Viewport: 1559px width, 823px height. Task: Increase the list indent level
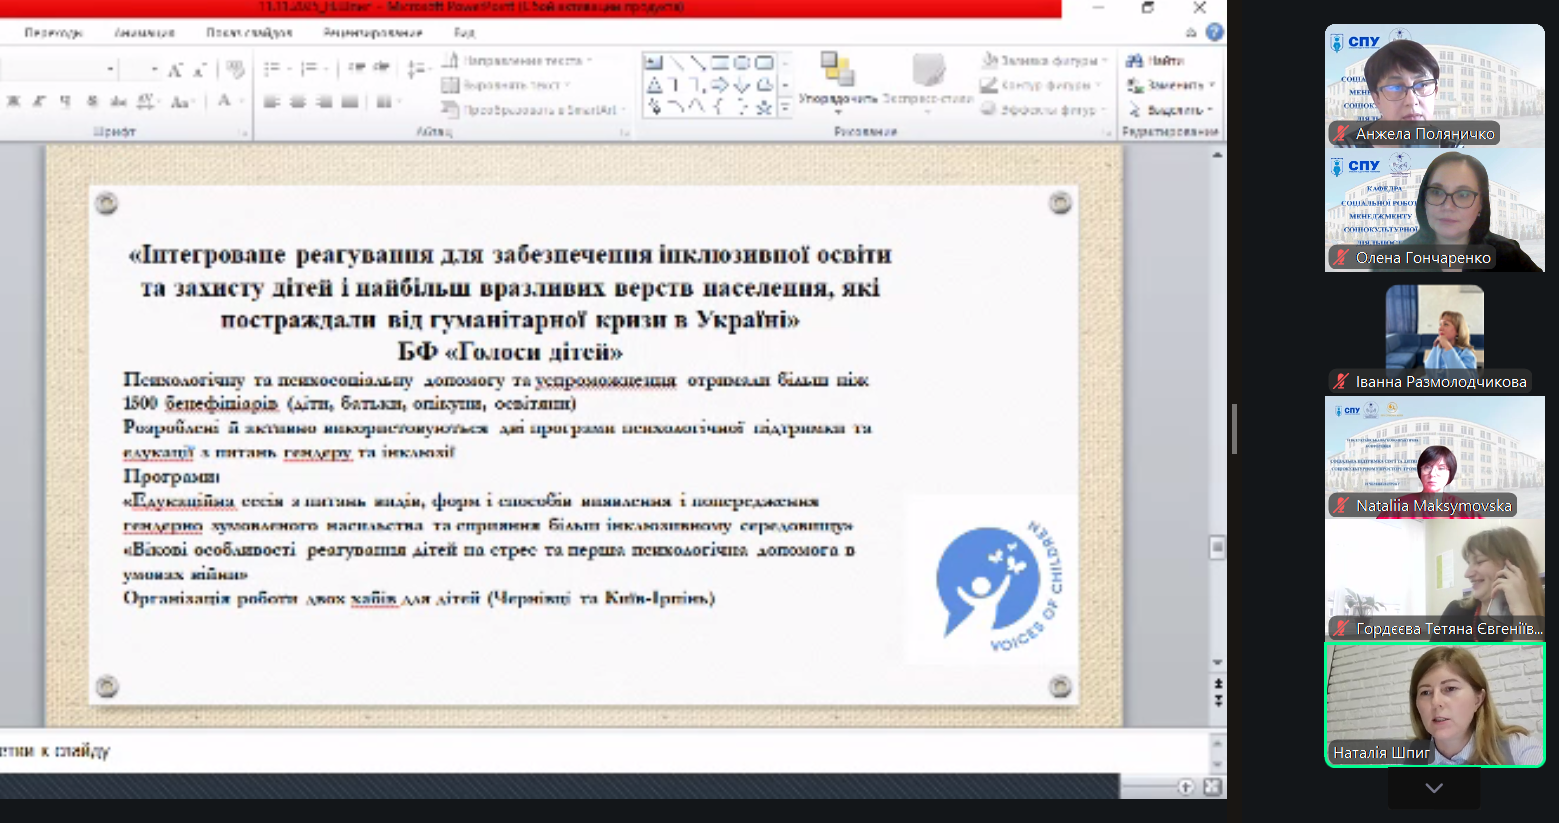point(381,68)
